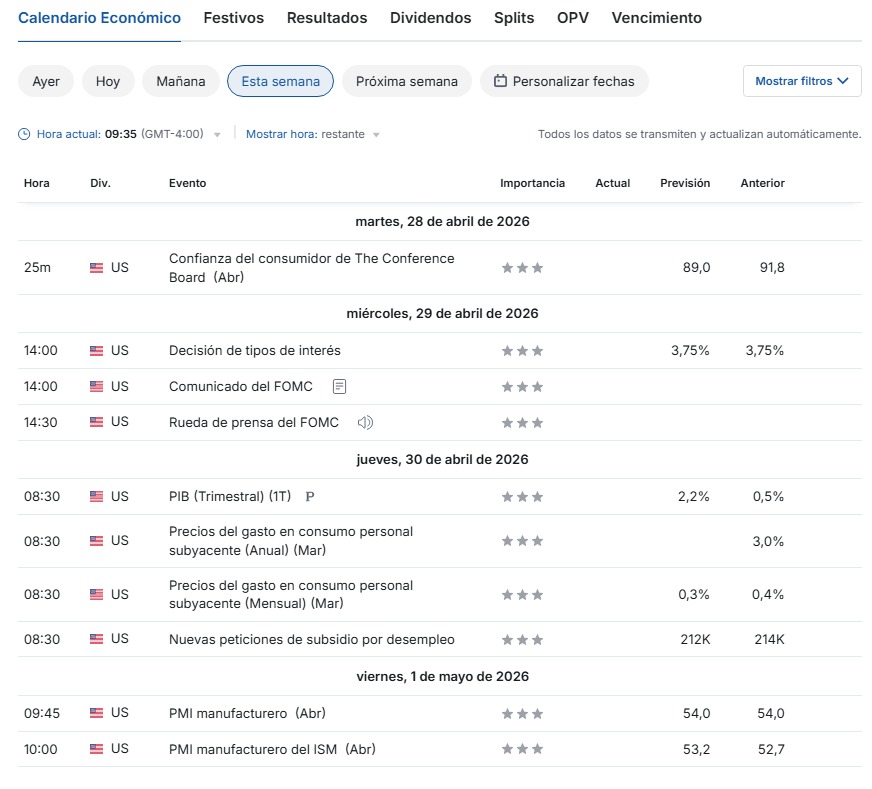Click the document icon beside Comunicado del FOMC
The width and height of the screenshot is (872, 789).
click(339, 386)
